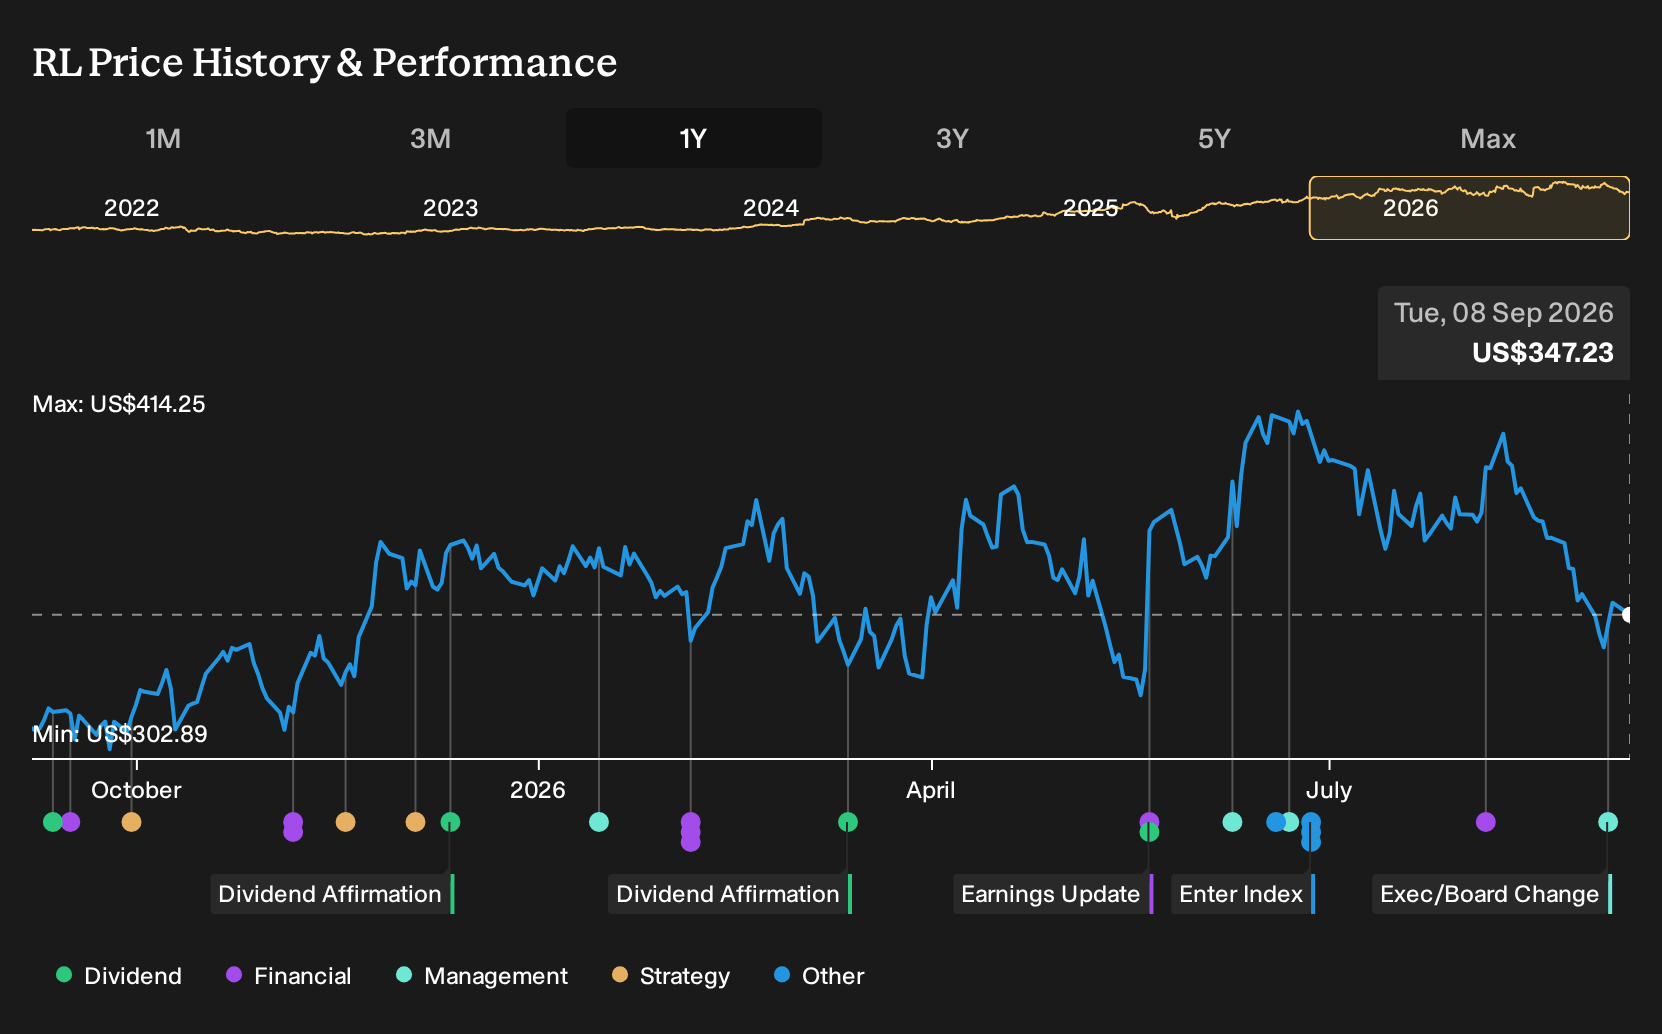Click the highlighted 2026 range selector window
The height and width of the screenshot is (1034, 1662).
click(1469, 208)
